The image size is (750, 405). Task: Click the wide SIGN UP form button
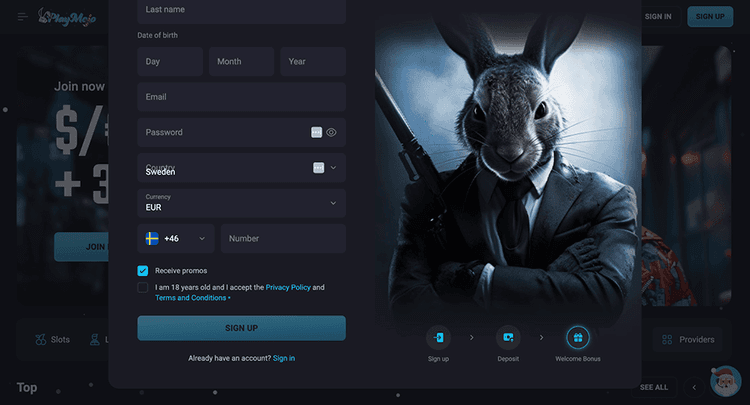click(242, 328)
